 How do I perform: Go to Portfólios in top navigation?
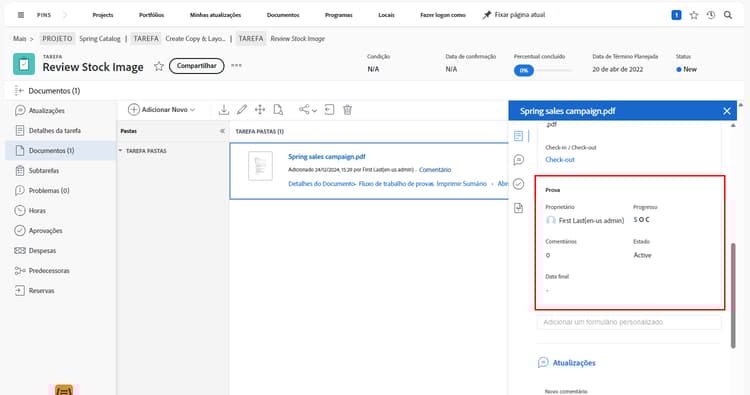click(151, 15)
